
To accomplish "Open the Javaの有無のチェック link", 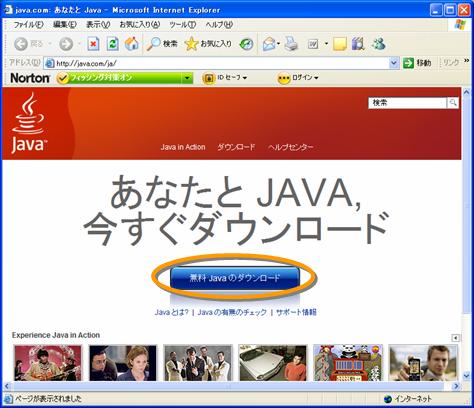I will coord(232,312).
